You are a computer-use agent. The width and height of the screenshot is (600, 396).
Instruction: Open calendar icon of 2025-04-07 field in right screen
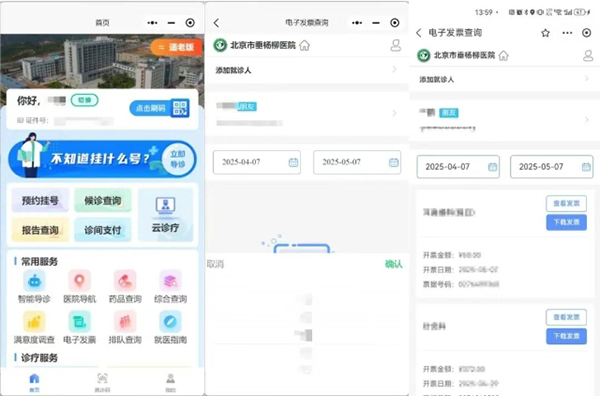coord(492,167)
